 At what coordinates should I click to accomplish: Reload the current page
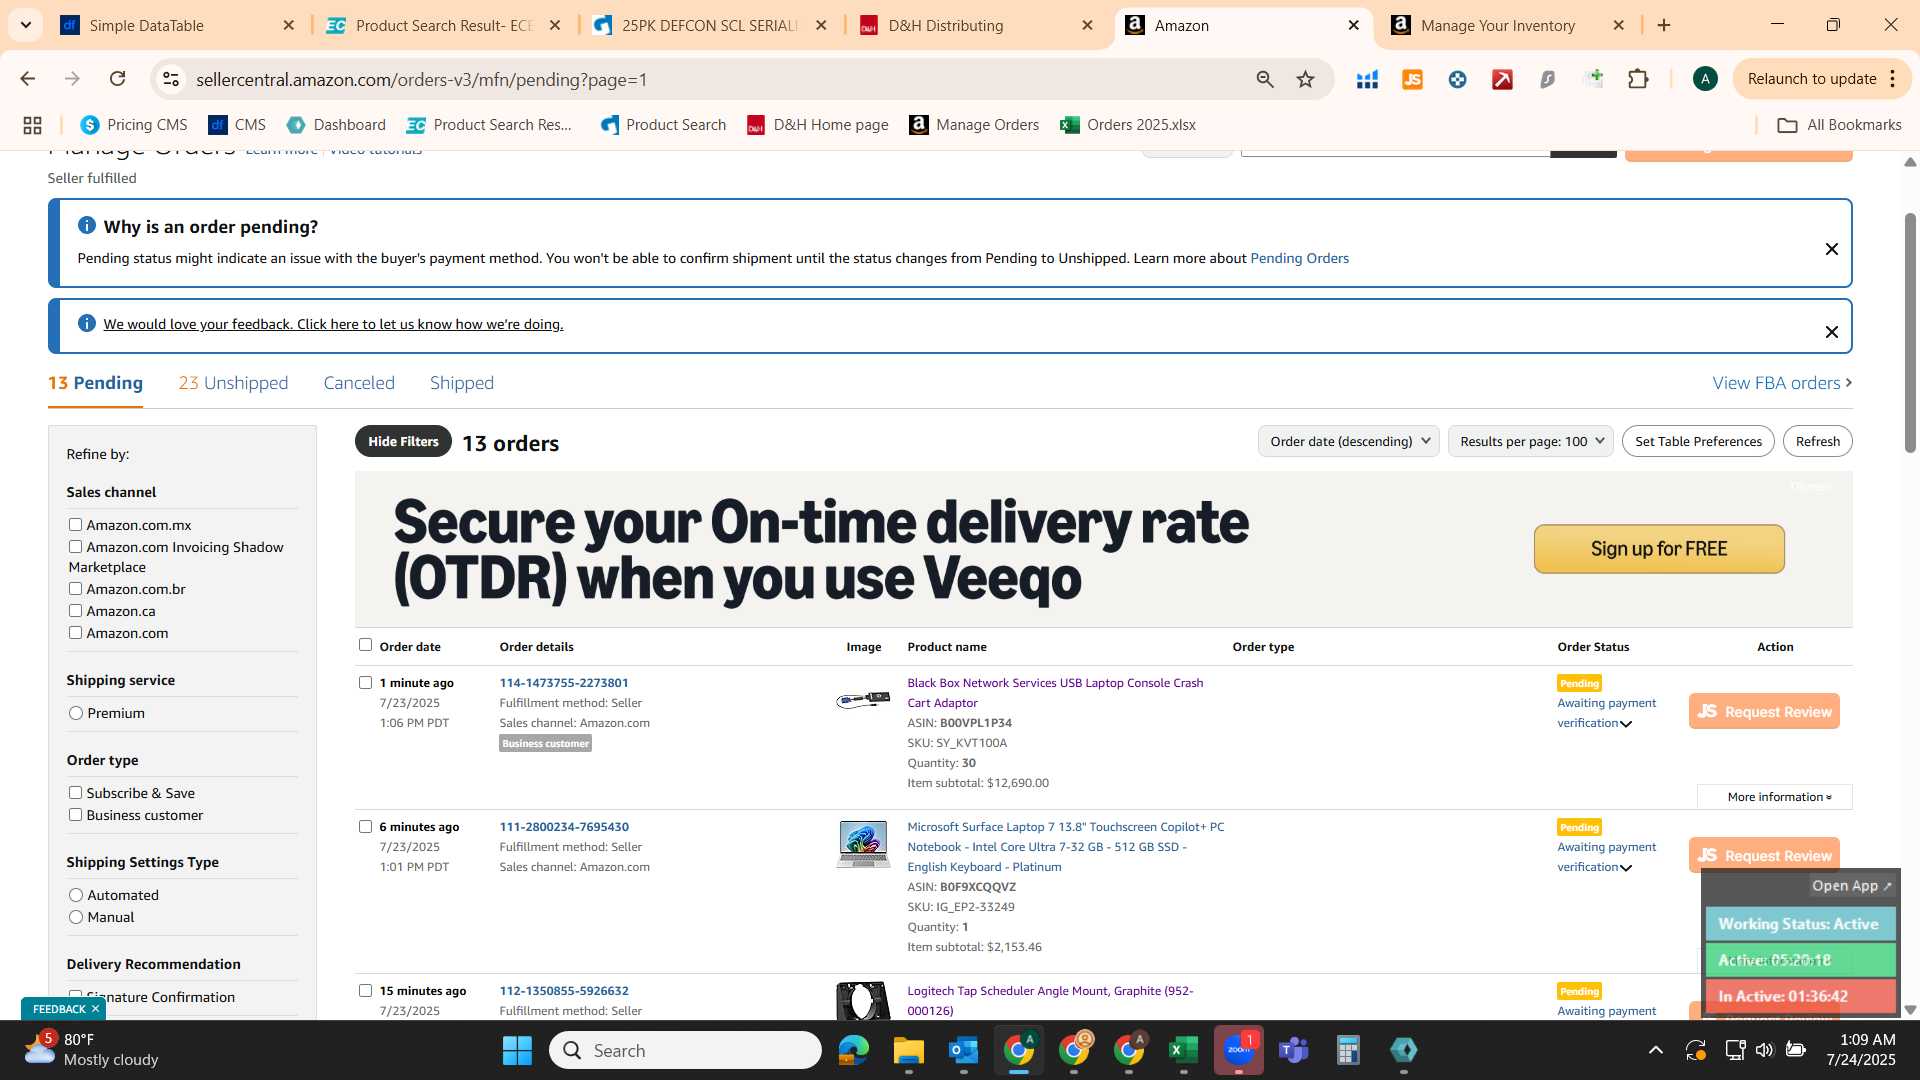click(x=117, y=79)
